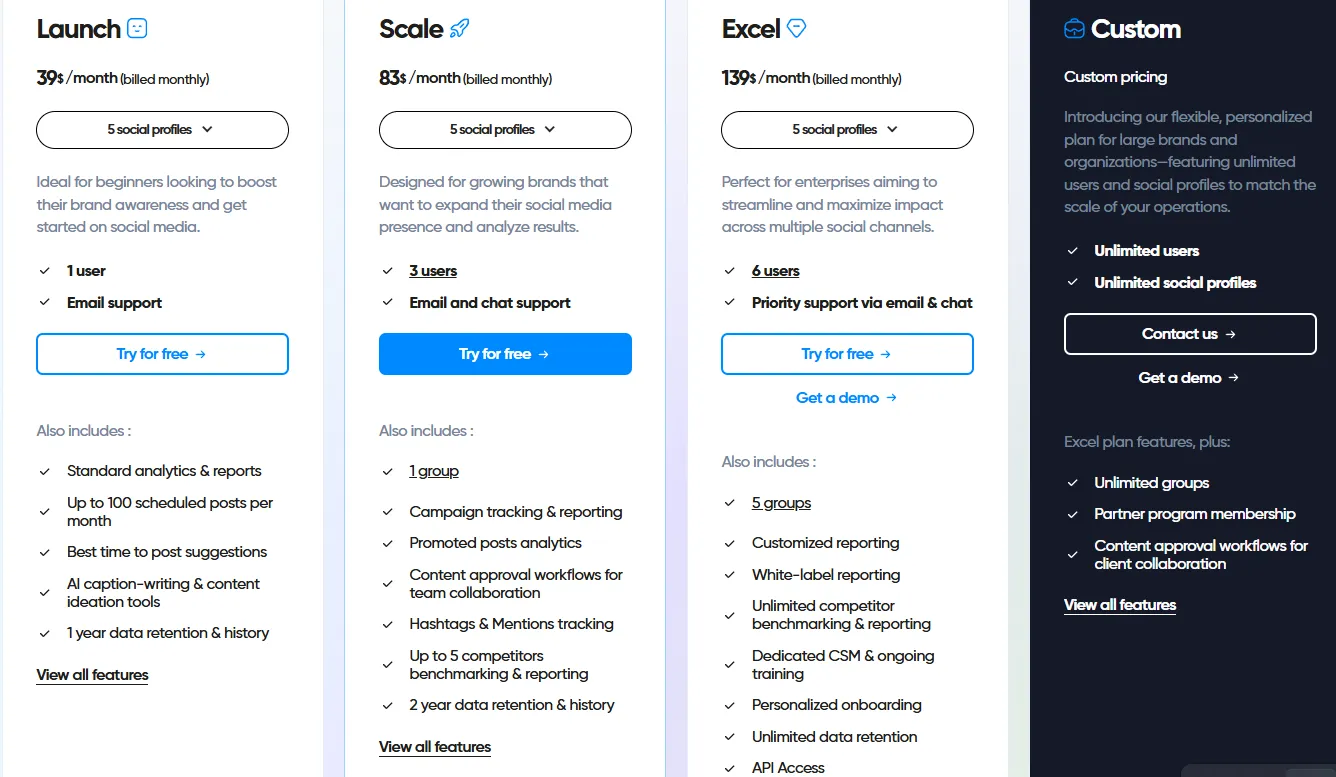The width and height of the screenshot is (1336, 777).
Task: Click checkmark icon beside White-label reporting
Action: (730, 575)
